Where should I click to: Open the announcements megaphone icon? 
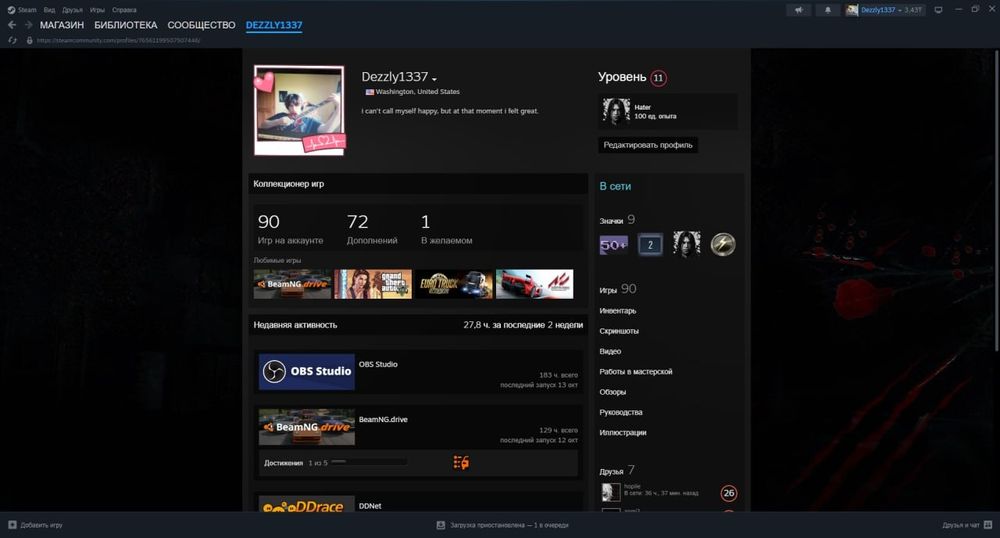[798, 10]
